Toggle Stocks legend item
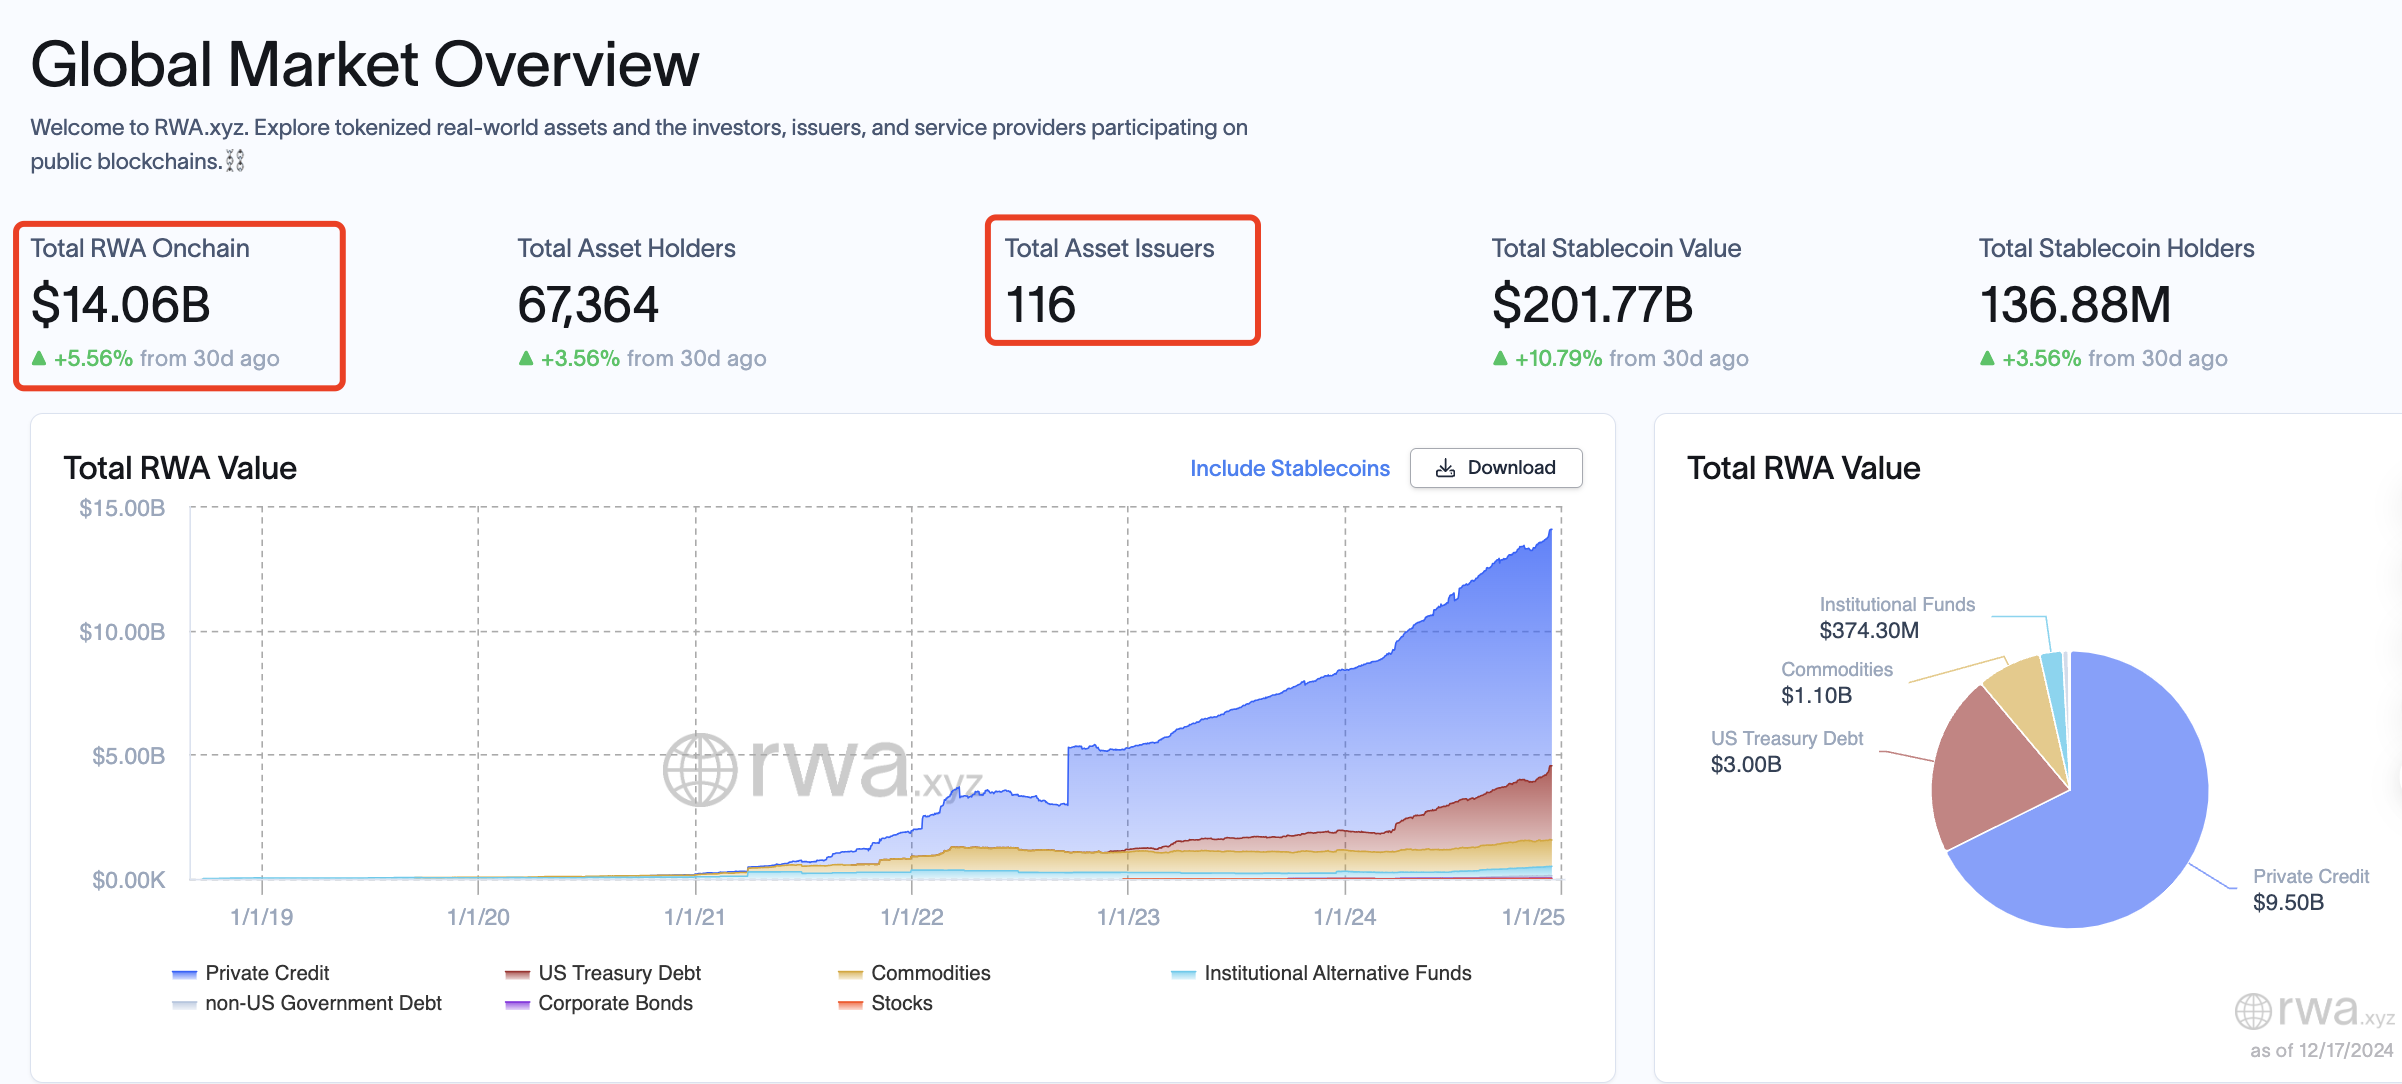The width and height of the screenshot is (2402, 1084). pyautogui.click(x=901, y=1003)
